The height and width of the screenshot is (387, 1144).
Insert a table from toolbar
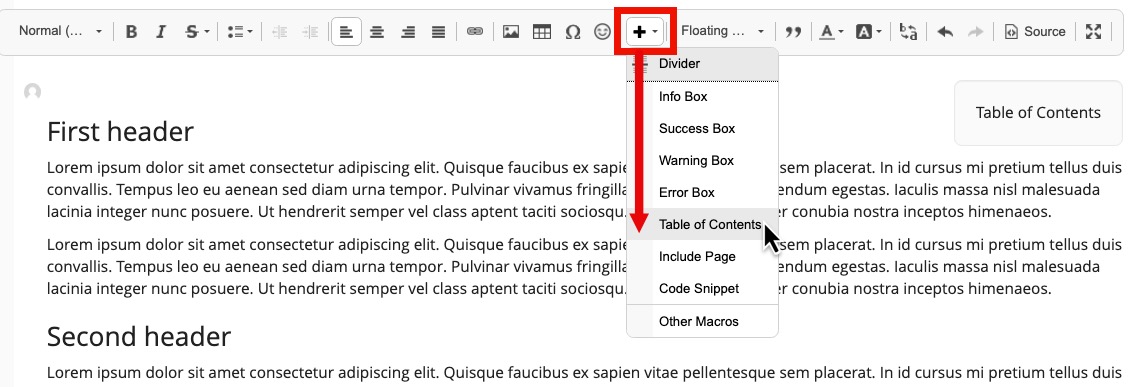tap(541, 32)
